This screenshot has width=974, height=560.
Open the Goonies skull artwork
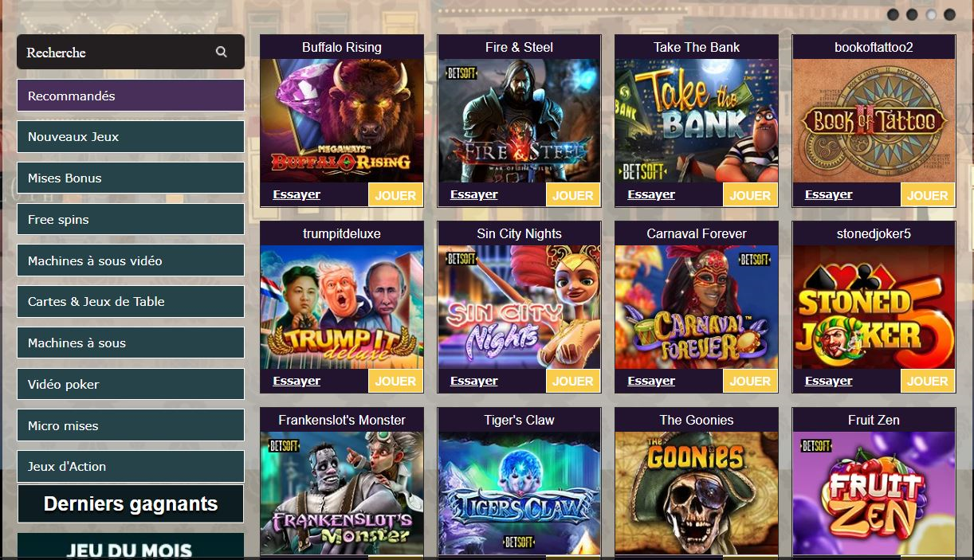click(696, 493)
